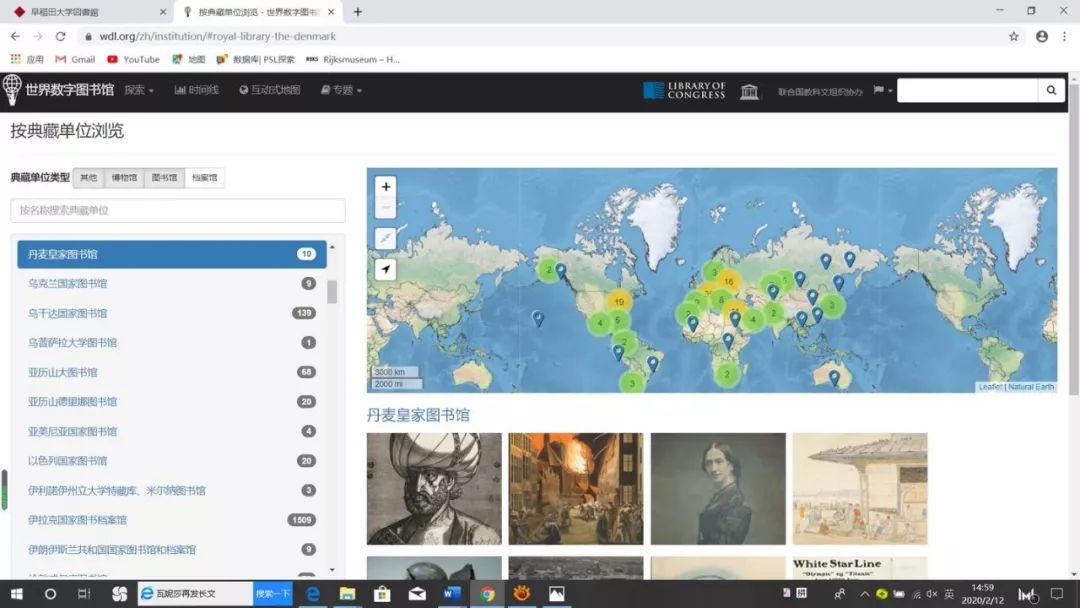Bookmark this page with star icon
The image size is (1080, 608).
pos(1014,36)
